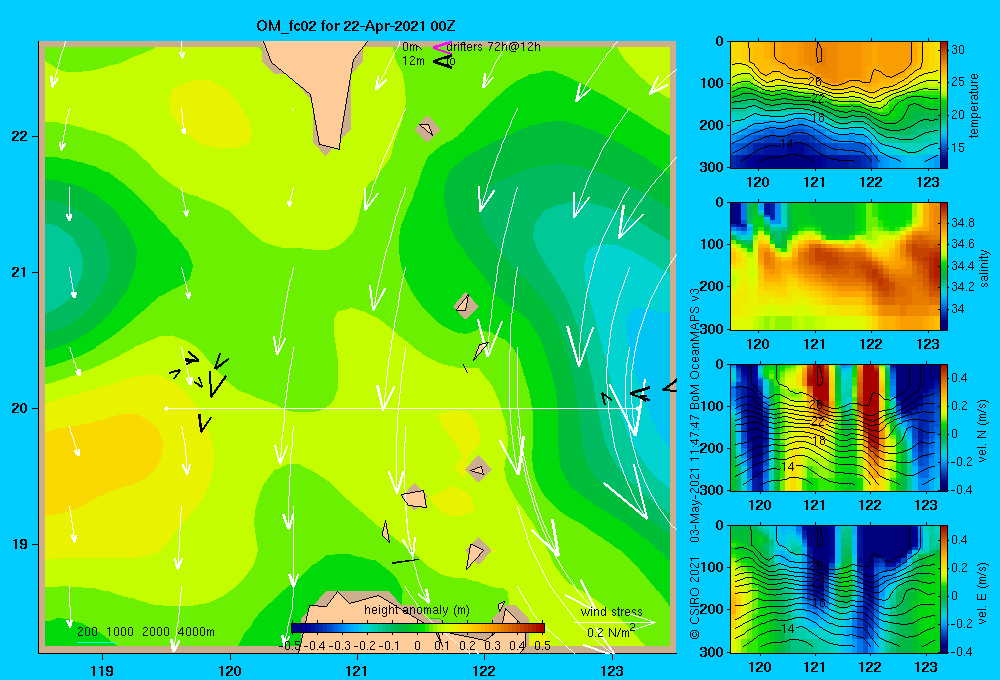Open the northward velocity section panel
Image resolution: width=1000 pixels, height=680 pixels.
pos(834,428)
